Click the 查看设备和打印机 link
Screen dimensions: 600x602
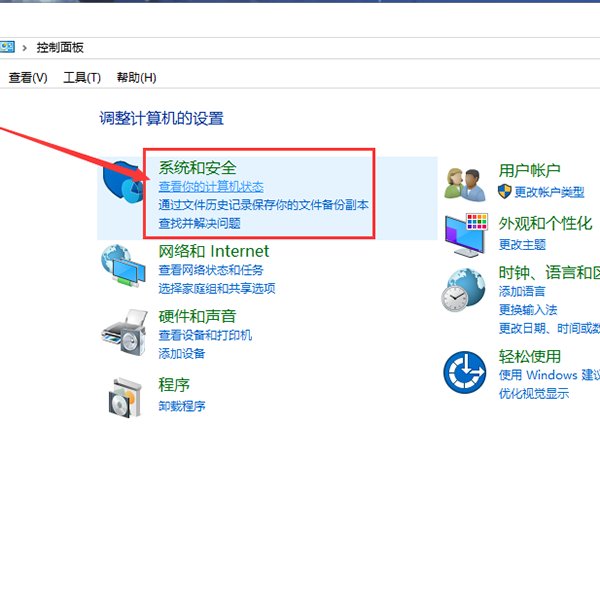[x=205, y=335]
